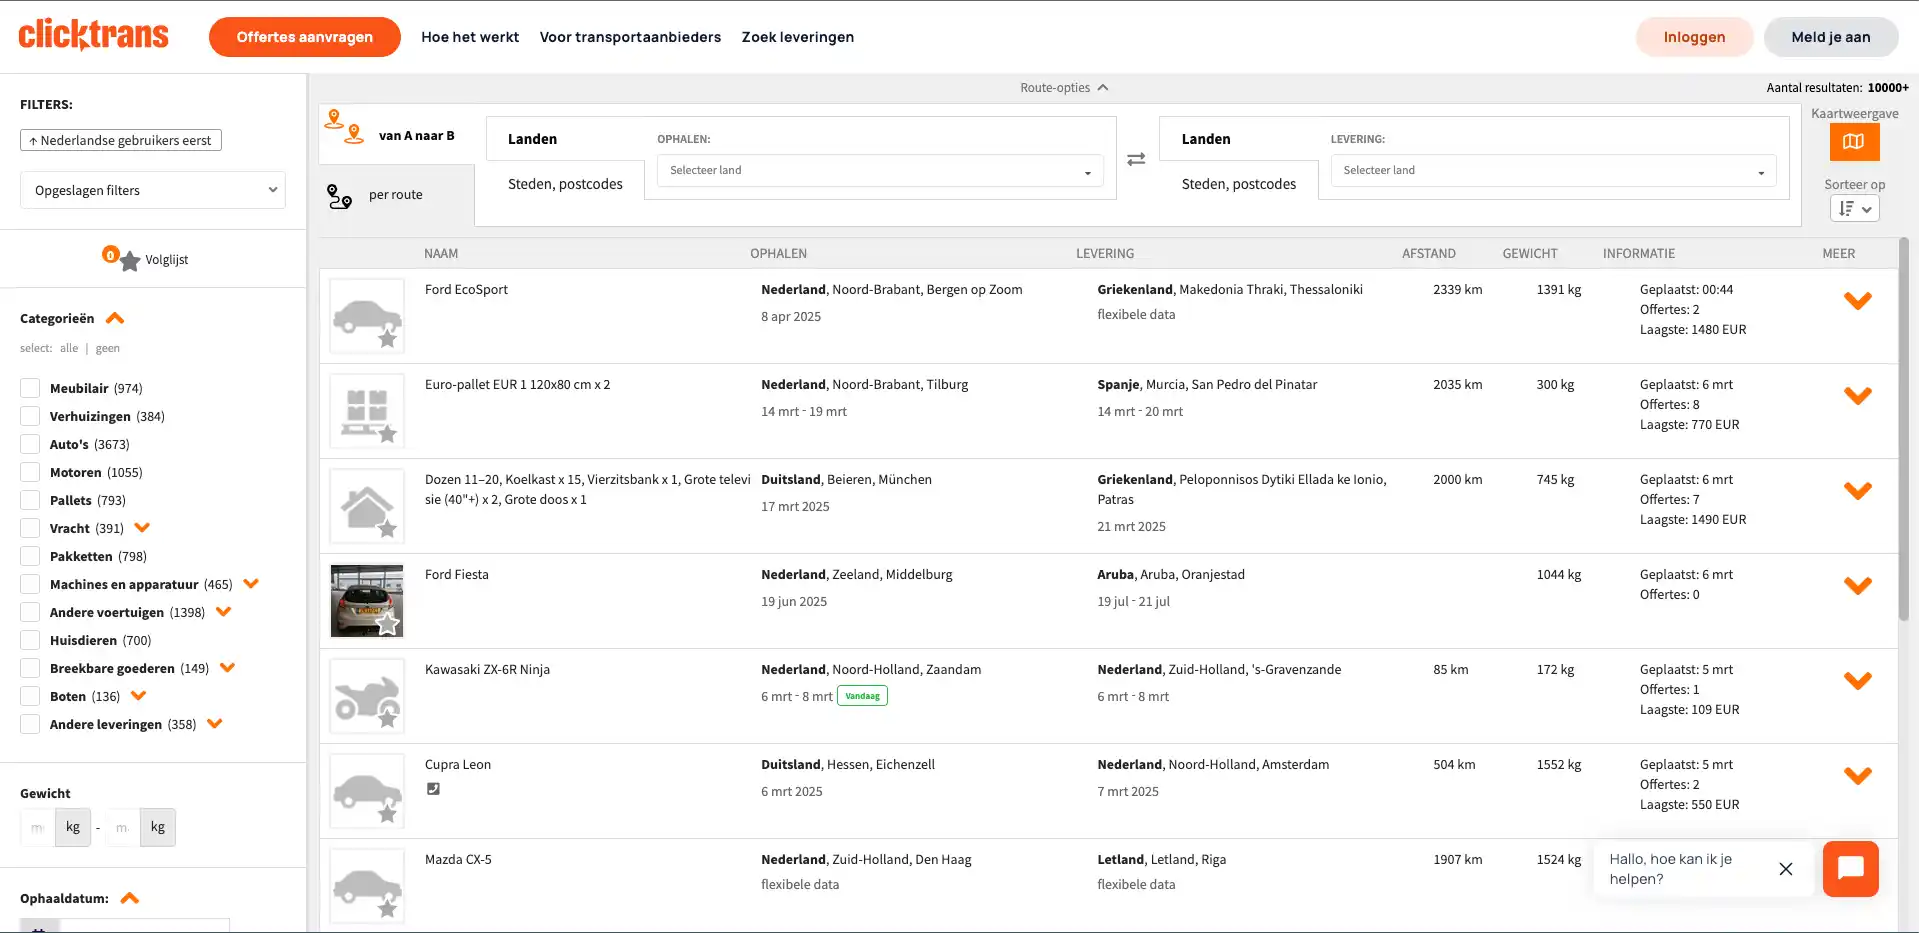Switch to the per route tab
The image size is (1919, 933).
pyautogui.click(x=395, y=195)
